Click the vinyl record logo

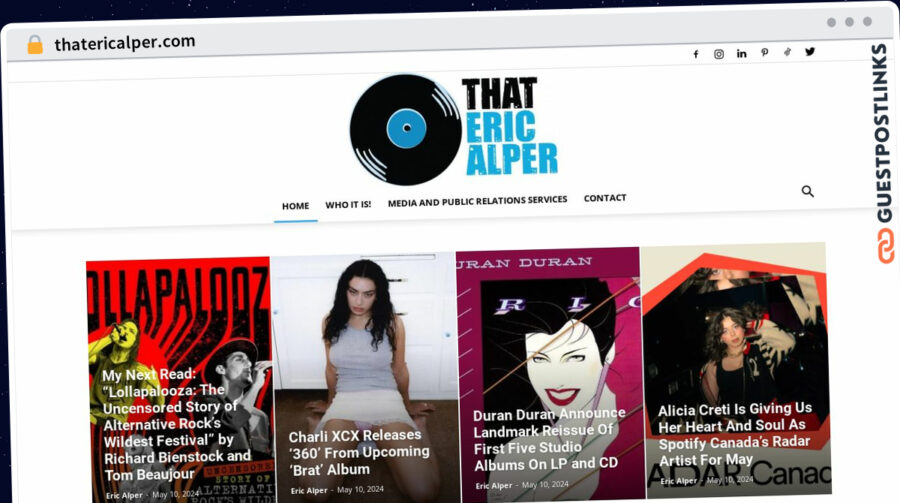(x=406, y=130)
